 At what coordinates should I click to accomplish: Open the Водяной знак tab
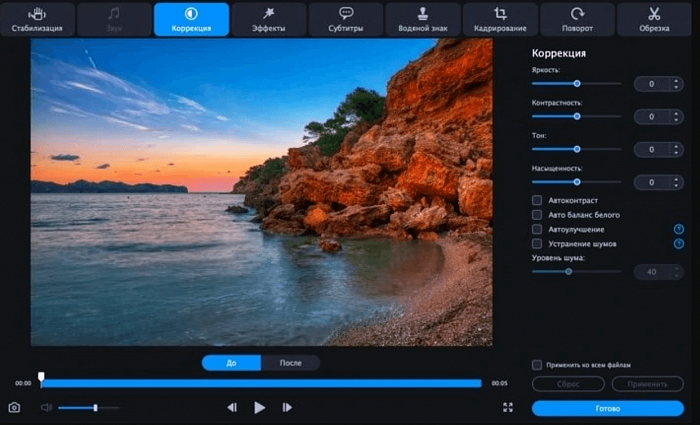(423, 19)
